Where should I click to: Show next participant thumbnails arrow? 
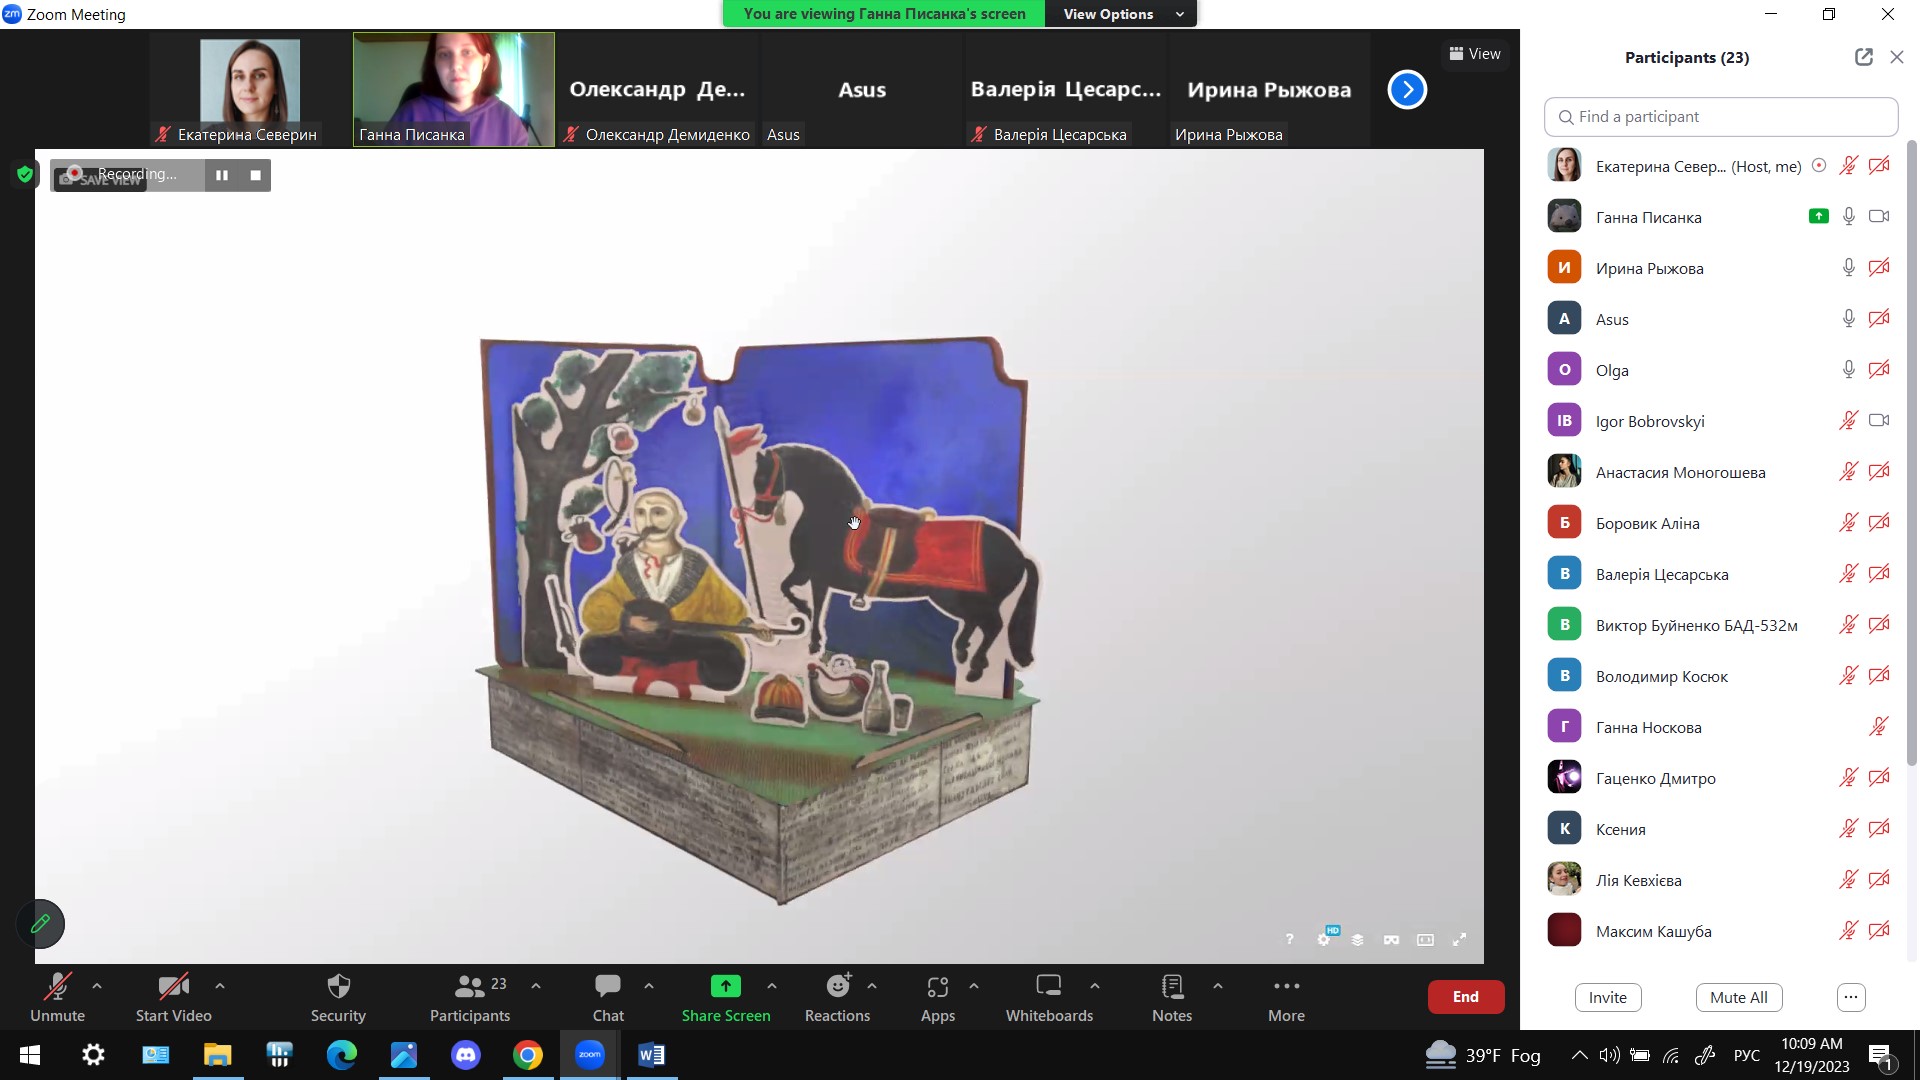click(1407, 90)
